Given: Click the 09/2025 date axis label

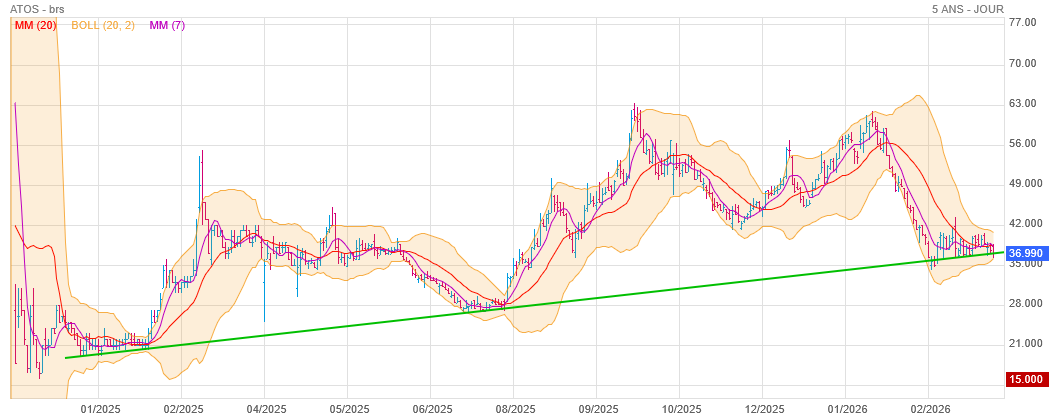Looking at the screenshot, I should 596,408.
